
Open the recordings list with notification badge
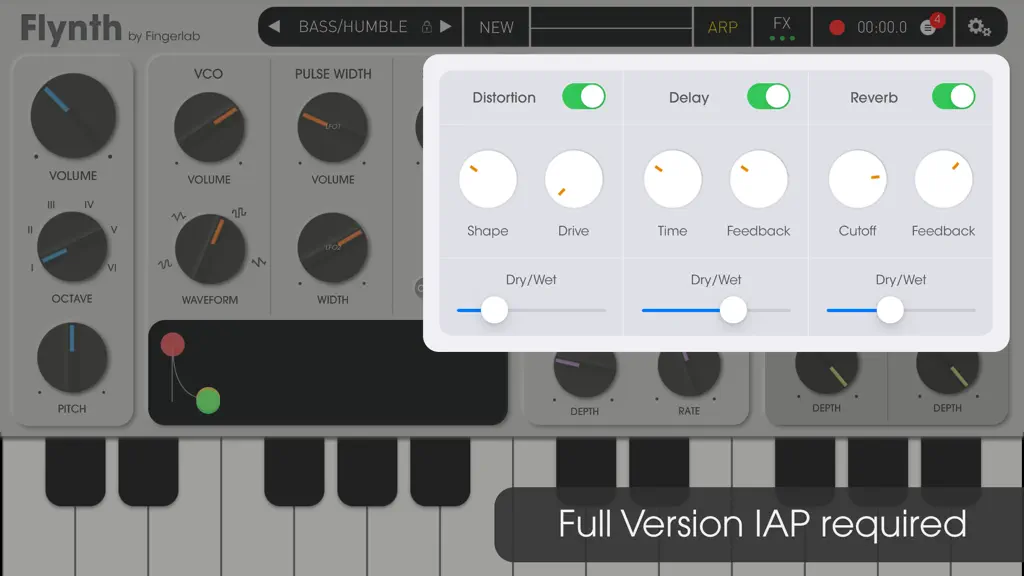pos(931,25)
